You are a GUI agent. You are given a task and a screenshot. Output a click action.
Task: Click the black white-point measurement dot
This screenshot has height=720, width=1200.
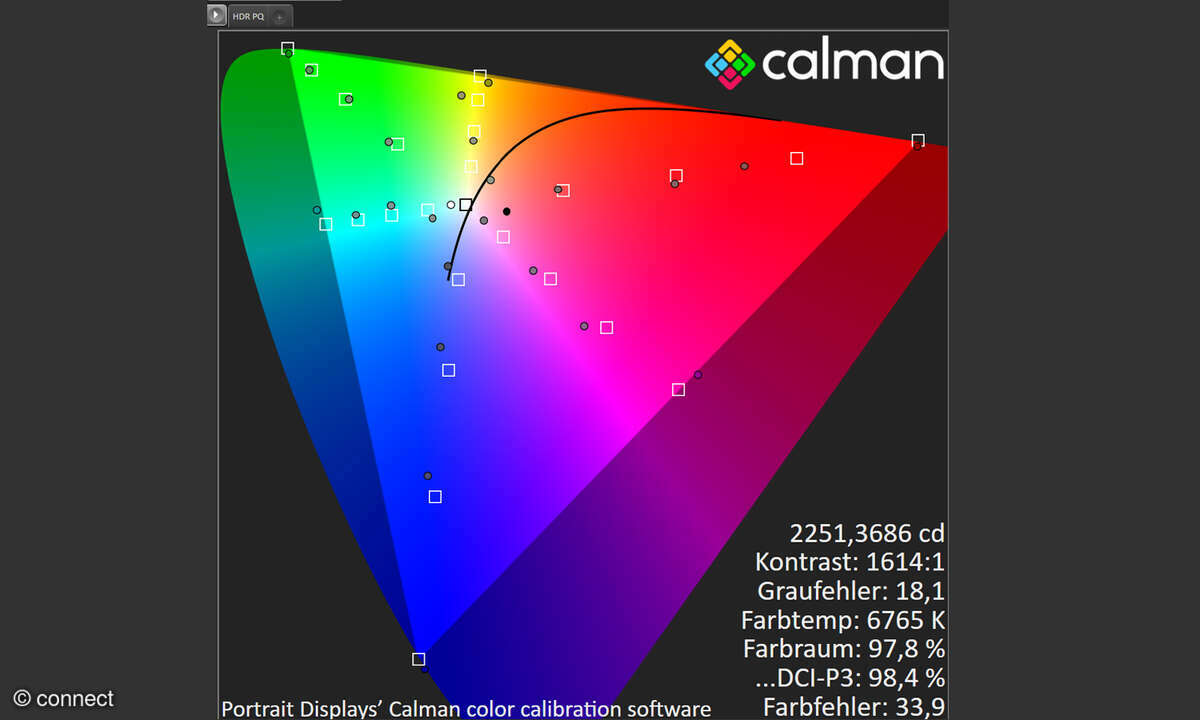(x=507, y=212)
